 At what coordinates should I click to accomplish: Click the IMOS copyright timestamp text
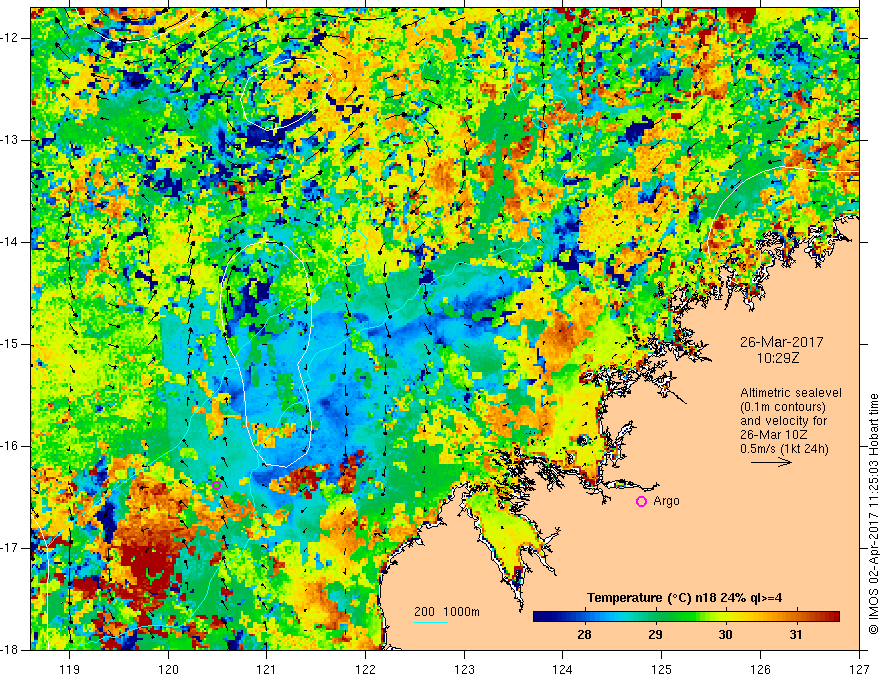873,514
